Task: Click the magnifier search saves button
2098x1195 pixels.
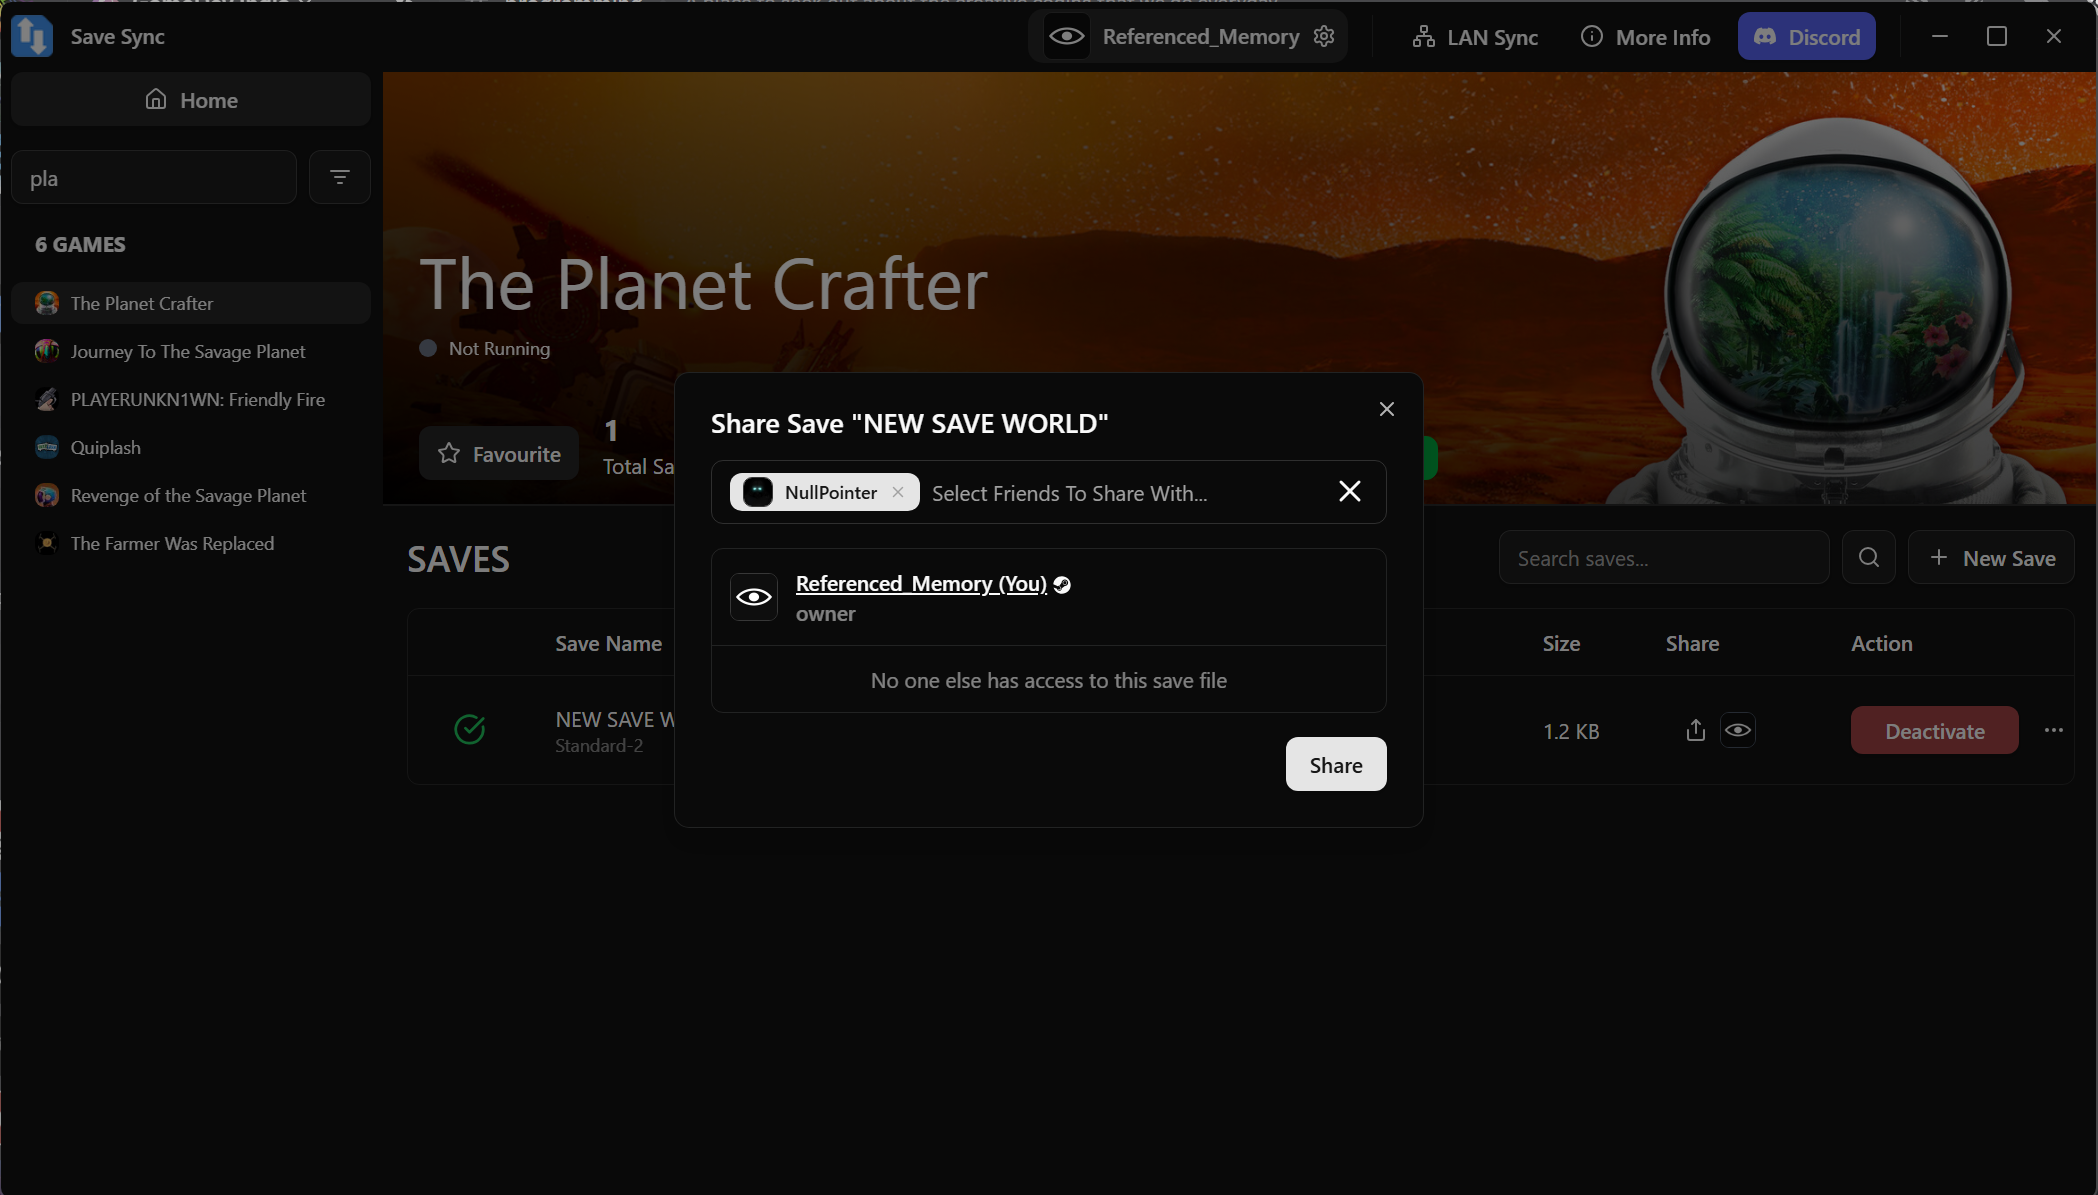Action: 1869,558
